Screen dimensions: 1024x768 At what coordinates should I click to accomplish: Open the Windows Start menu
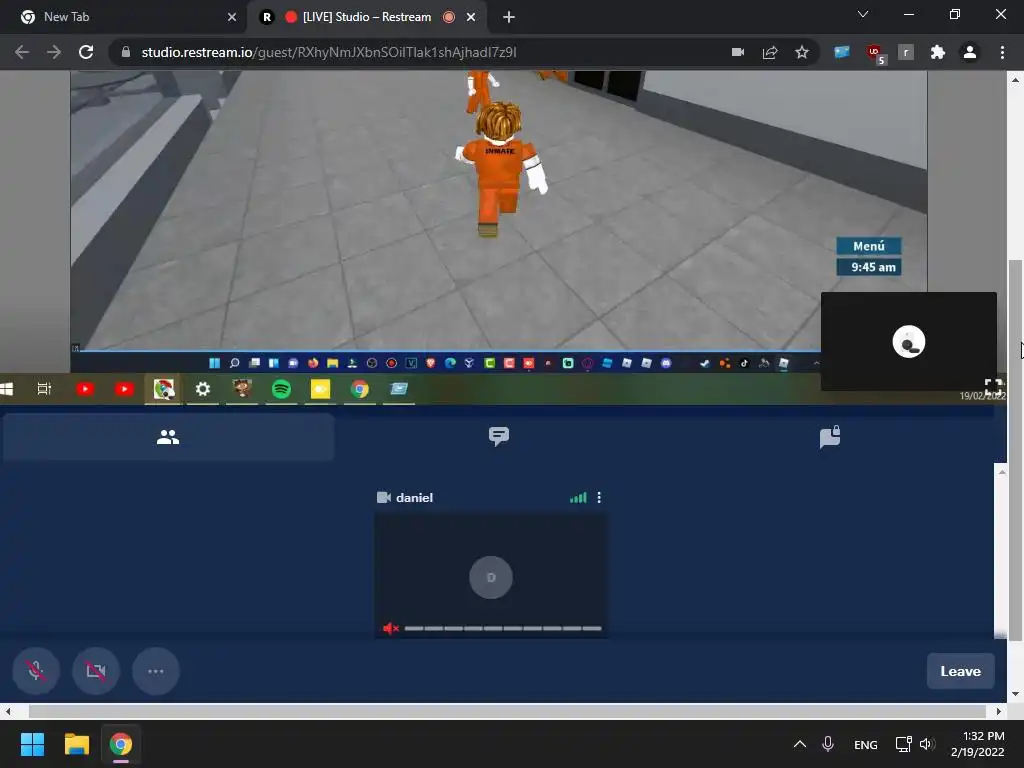coord(32,744)
